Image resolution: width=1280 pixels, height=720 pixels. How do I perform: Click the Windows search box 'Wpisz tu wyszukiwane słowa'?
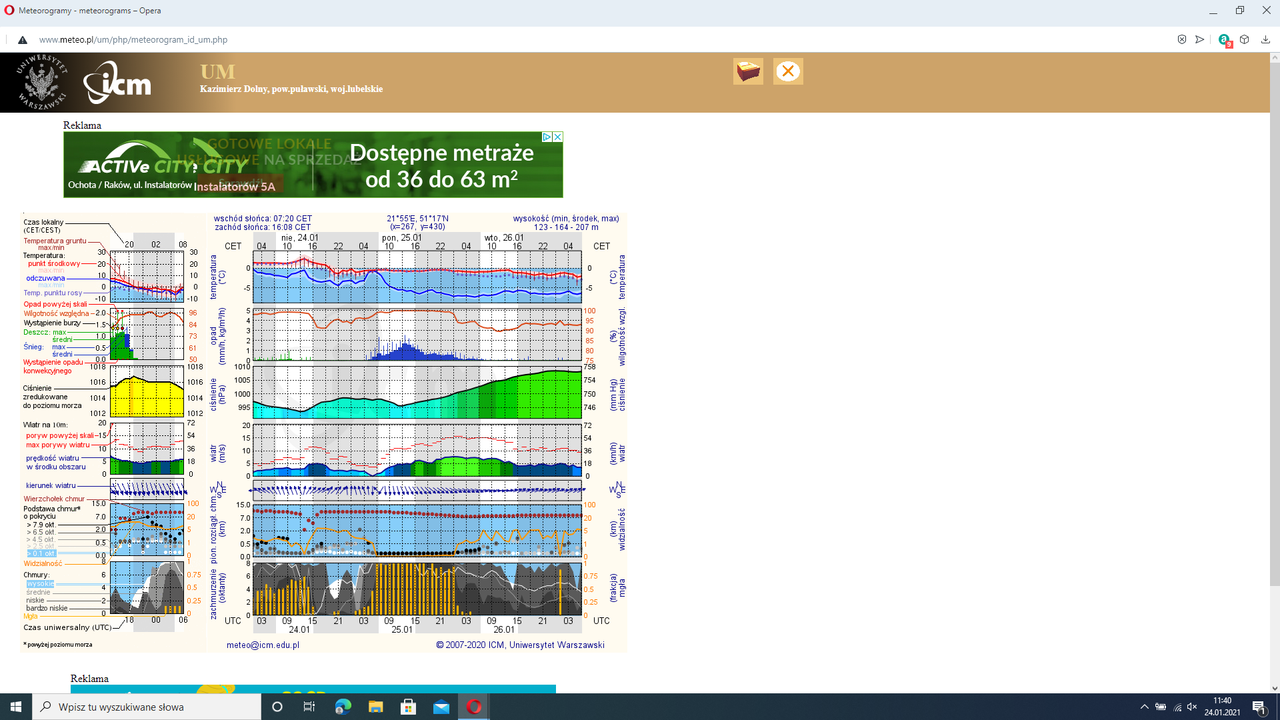coord(148,707)
